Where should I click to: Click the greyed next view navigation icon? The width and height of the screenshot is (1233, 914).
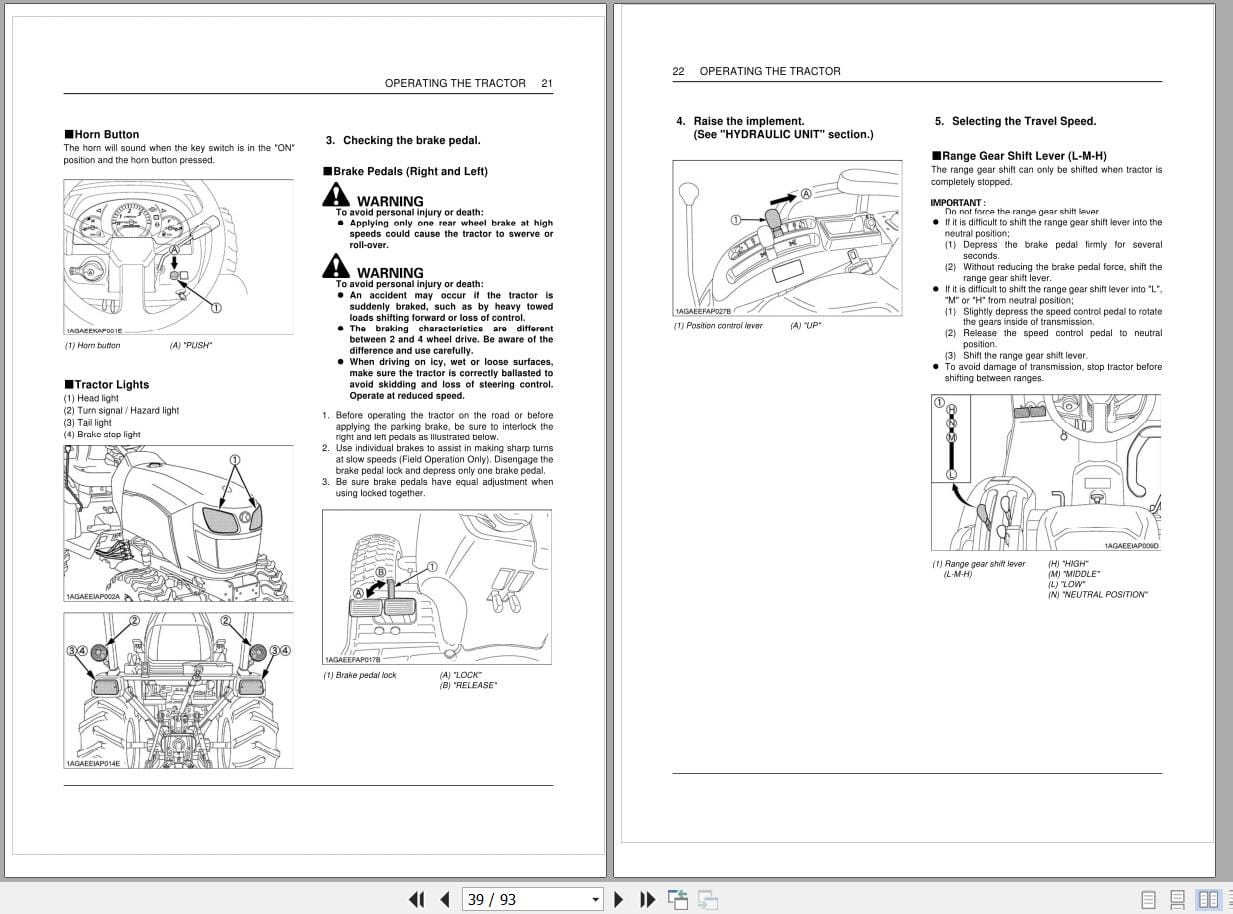(708, 899)
